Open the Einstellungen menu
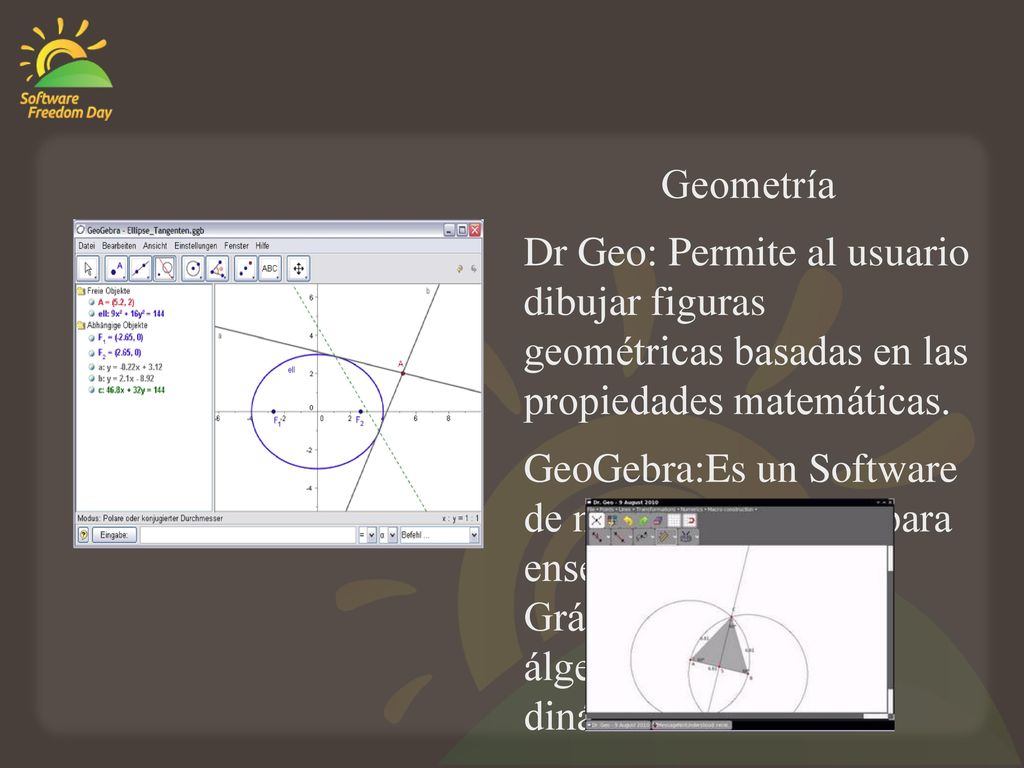 pos(195,246)
